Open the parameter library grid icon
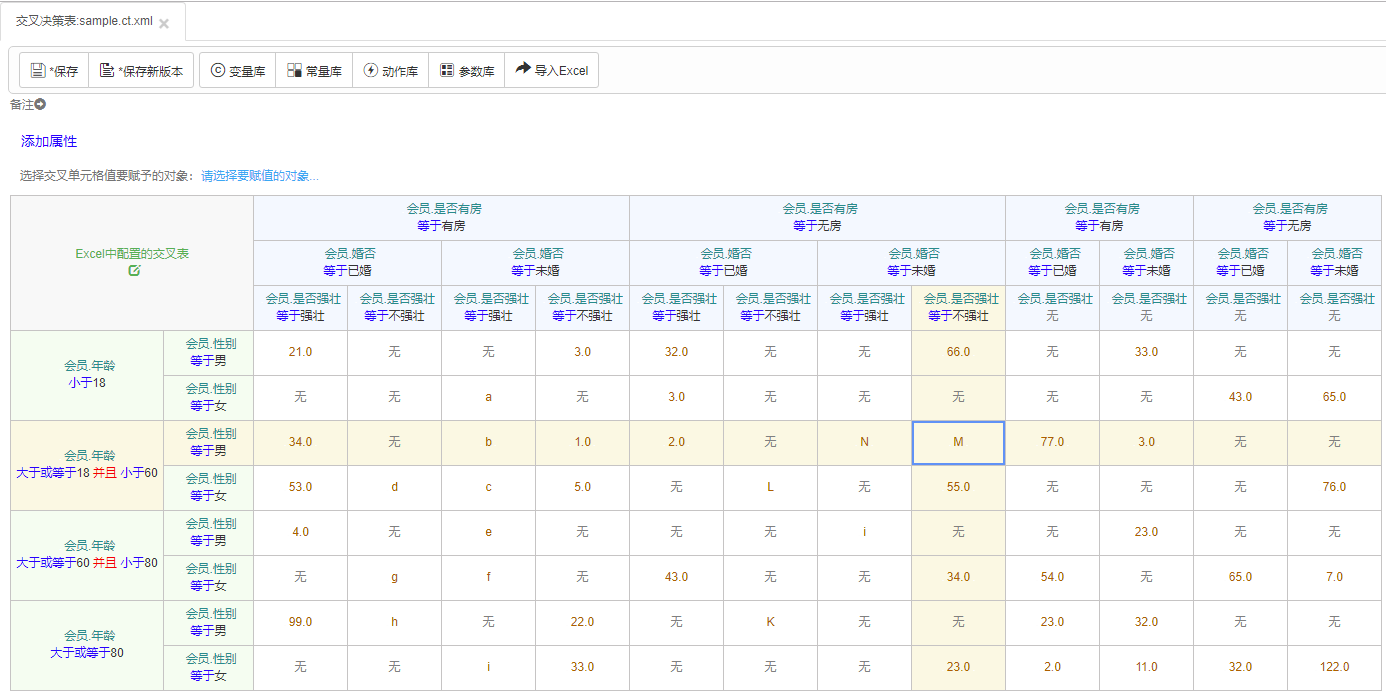The height and width of the screenshot is (695, 1386). (x=447, y=71)
